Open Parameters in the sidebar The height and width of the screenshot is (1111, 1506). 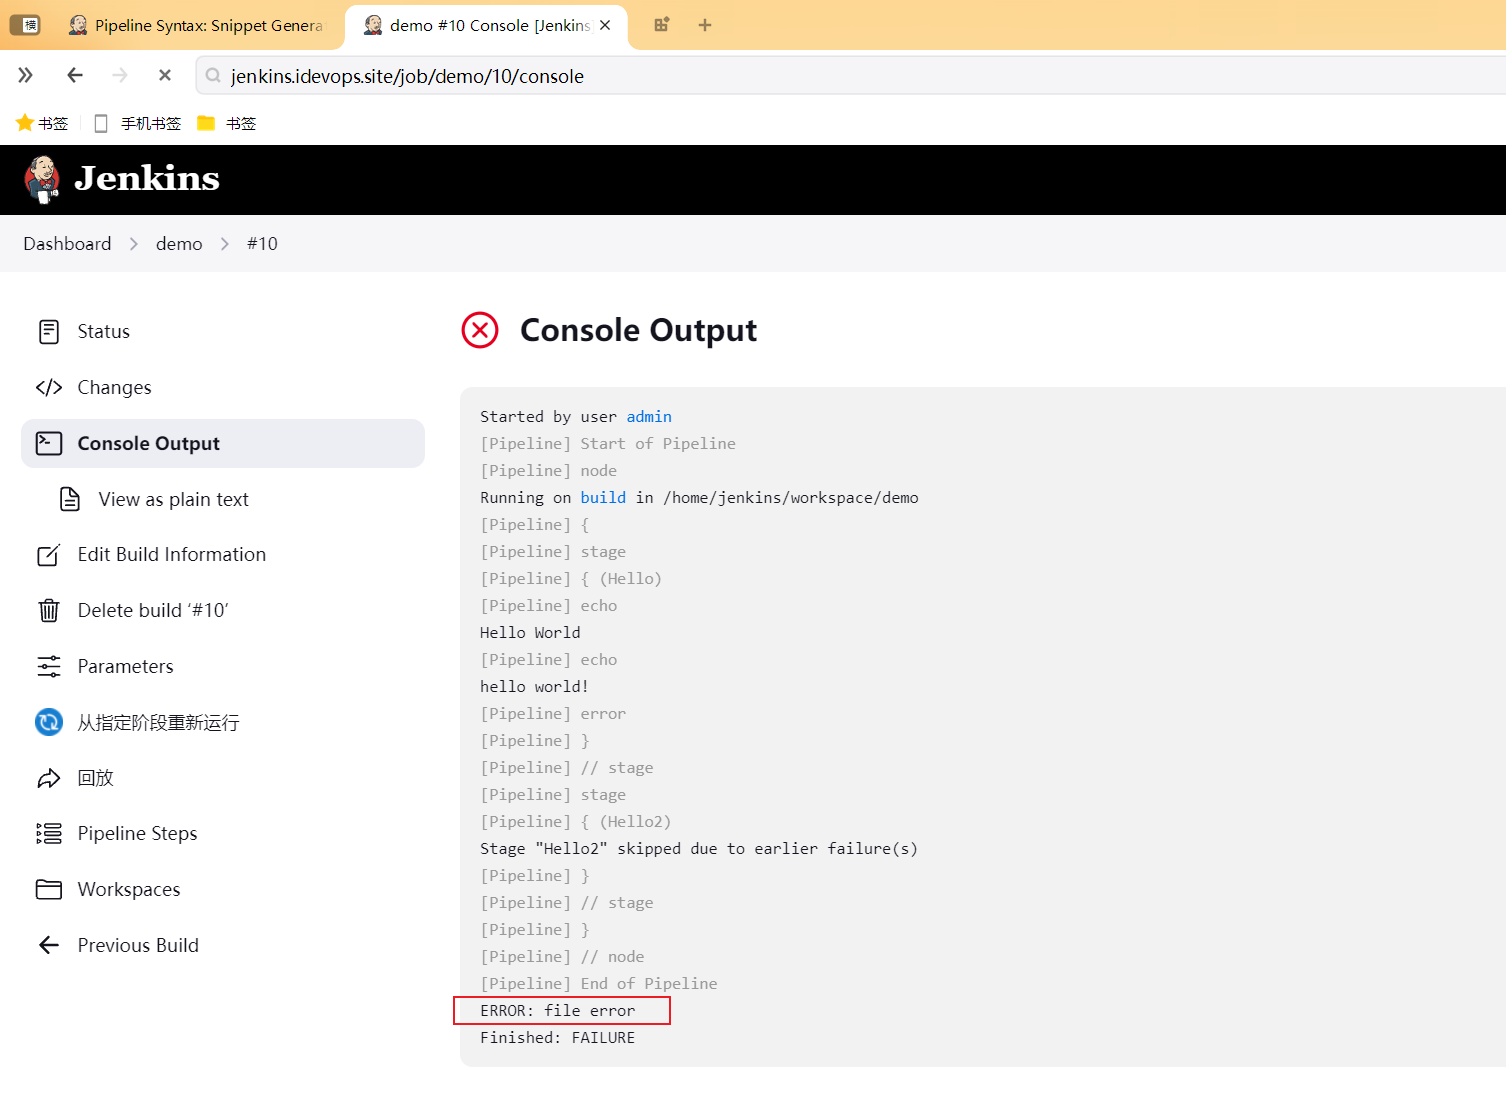pos(223,666)
